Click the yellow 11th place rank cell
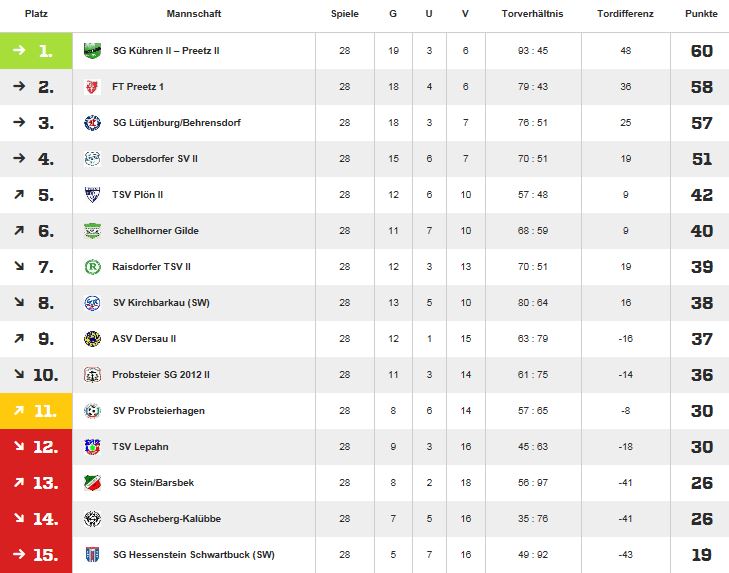 [36, 411]
